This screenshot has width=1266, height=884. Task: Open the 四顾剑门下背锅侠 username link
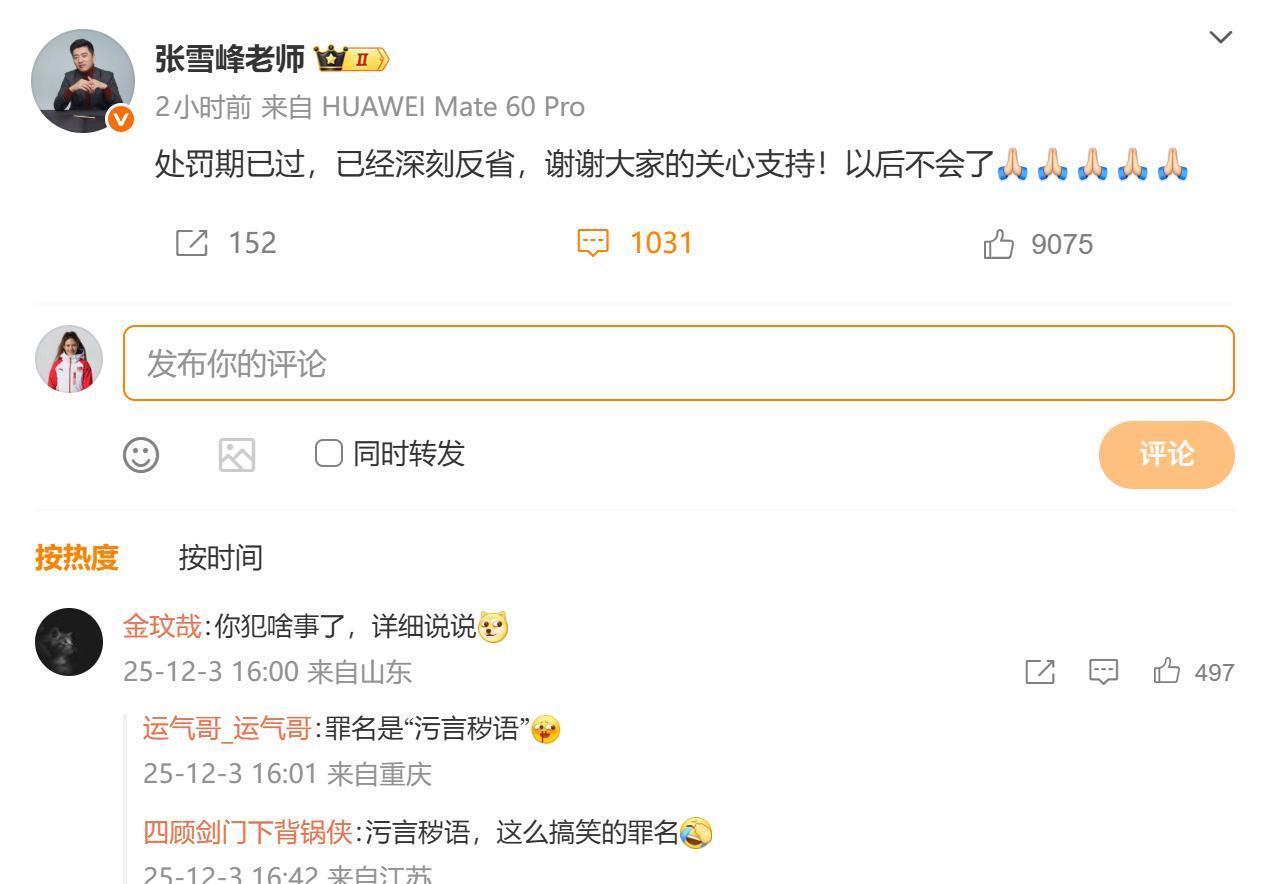[x=247, y=832]
